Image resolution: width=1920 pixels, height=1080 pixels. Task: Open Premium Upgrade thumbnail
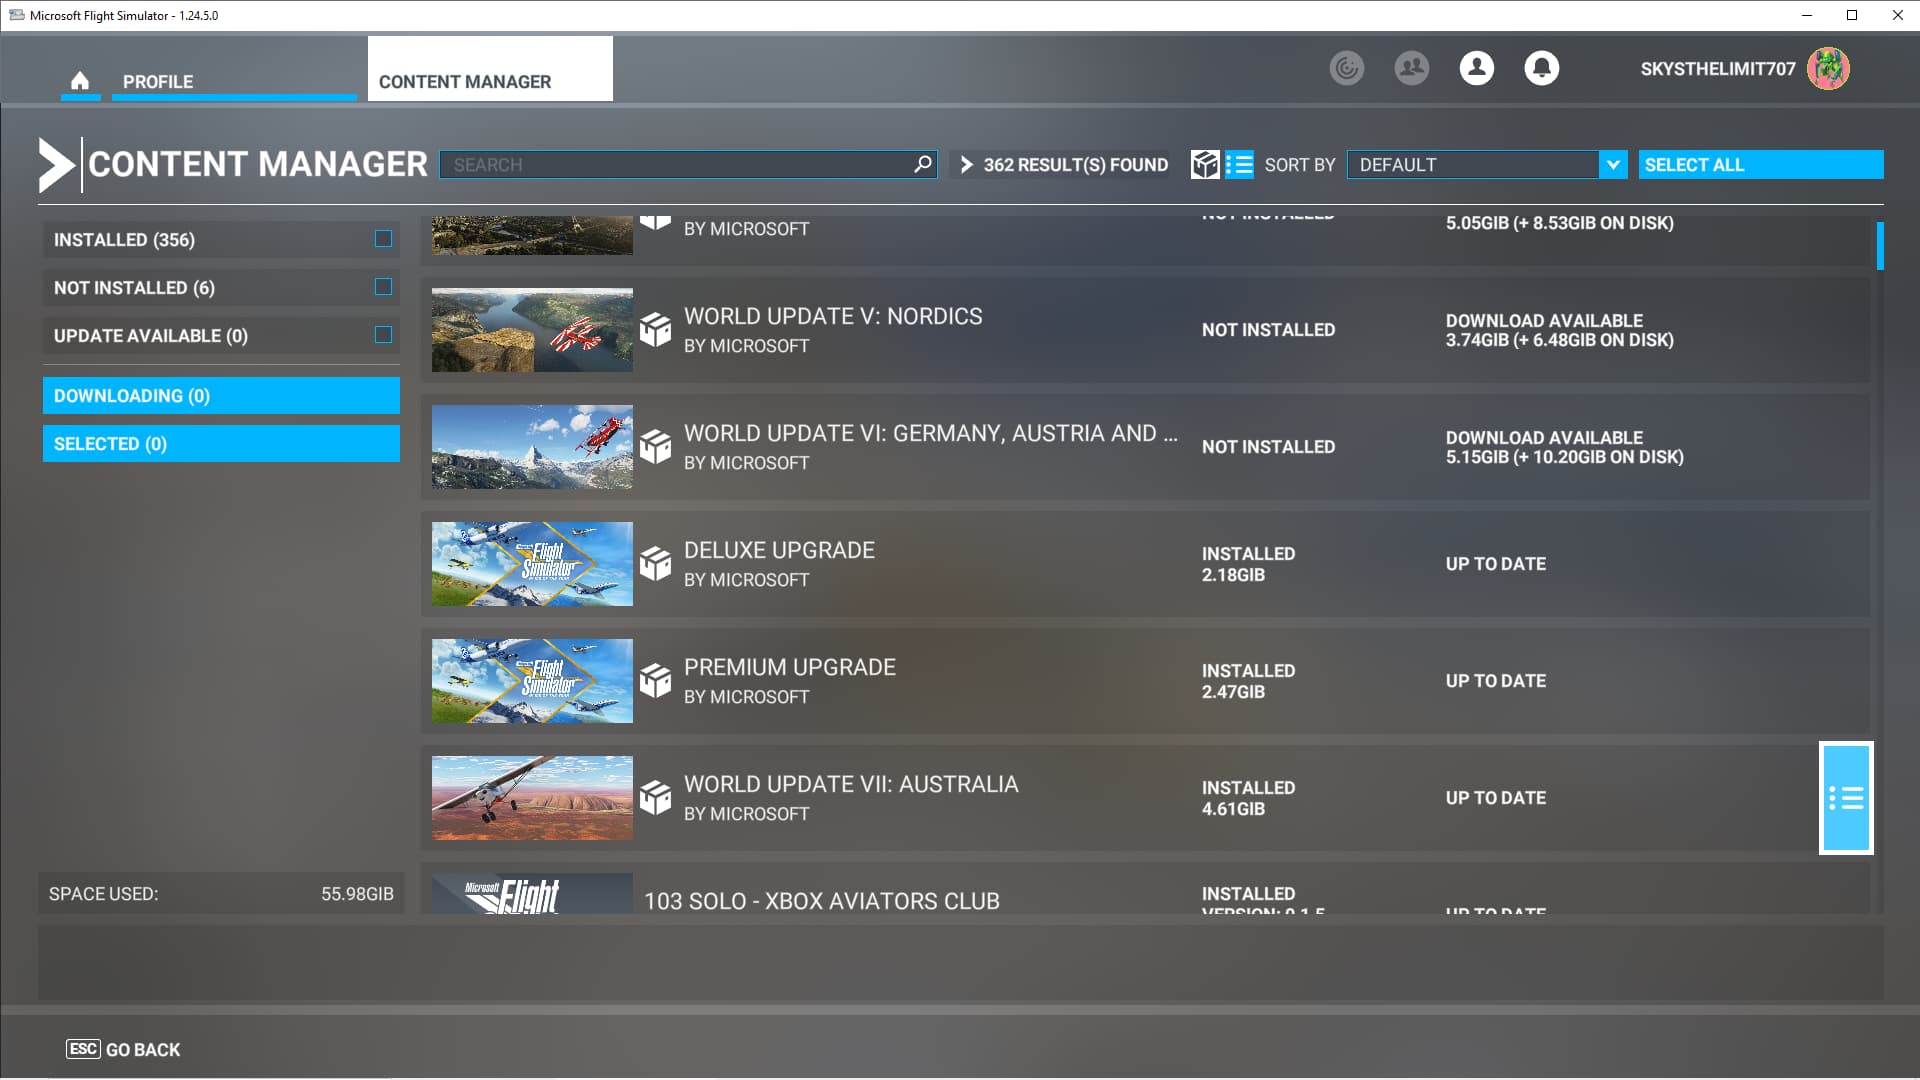pos(532,681)
